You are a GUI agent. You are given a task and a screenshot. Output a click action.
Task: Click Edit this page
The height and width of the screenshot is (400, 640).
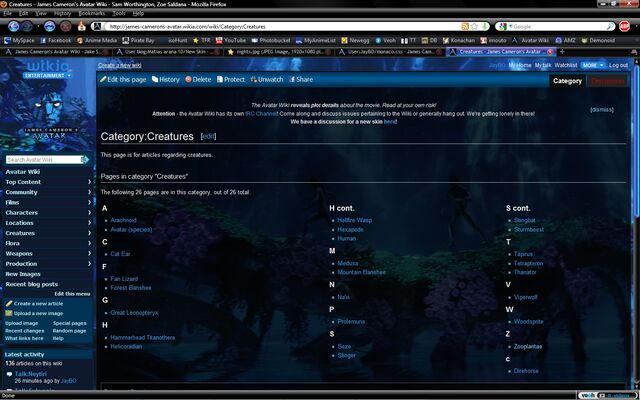click(x=123, y=80)
